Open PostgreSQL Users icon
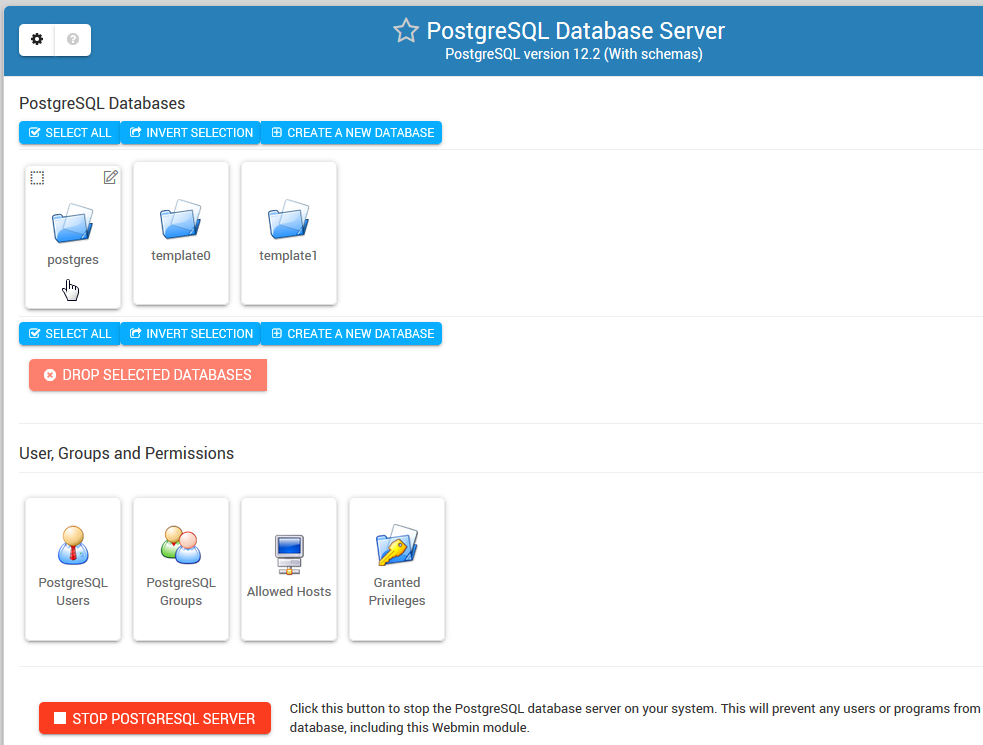The width and height of the screenshot is (983, 745). (x=73, y=545)
